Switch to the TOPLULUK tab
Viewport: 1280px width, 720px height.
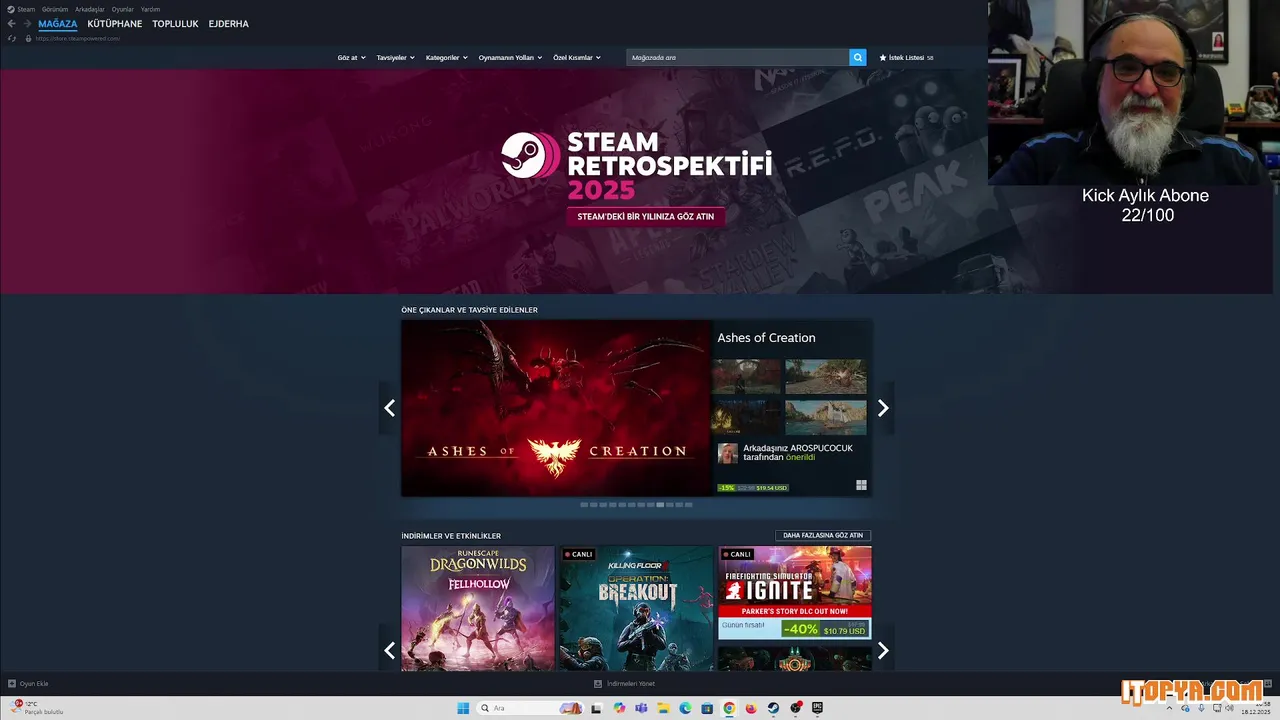175,23
